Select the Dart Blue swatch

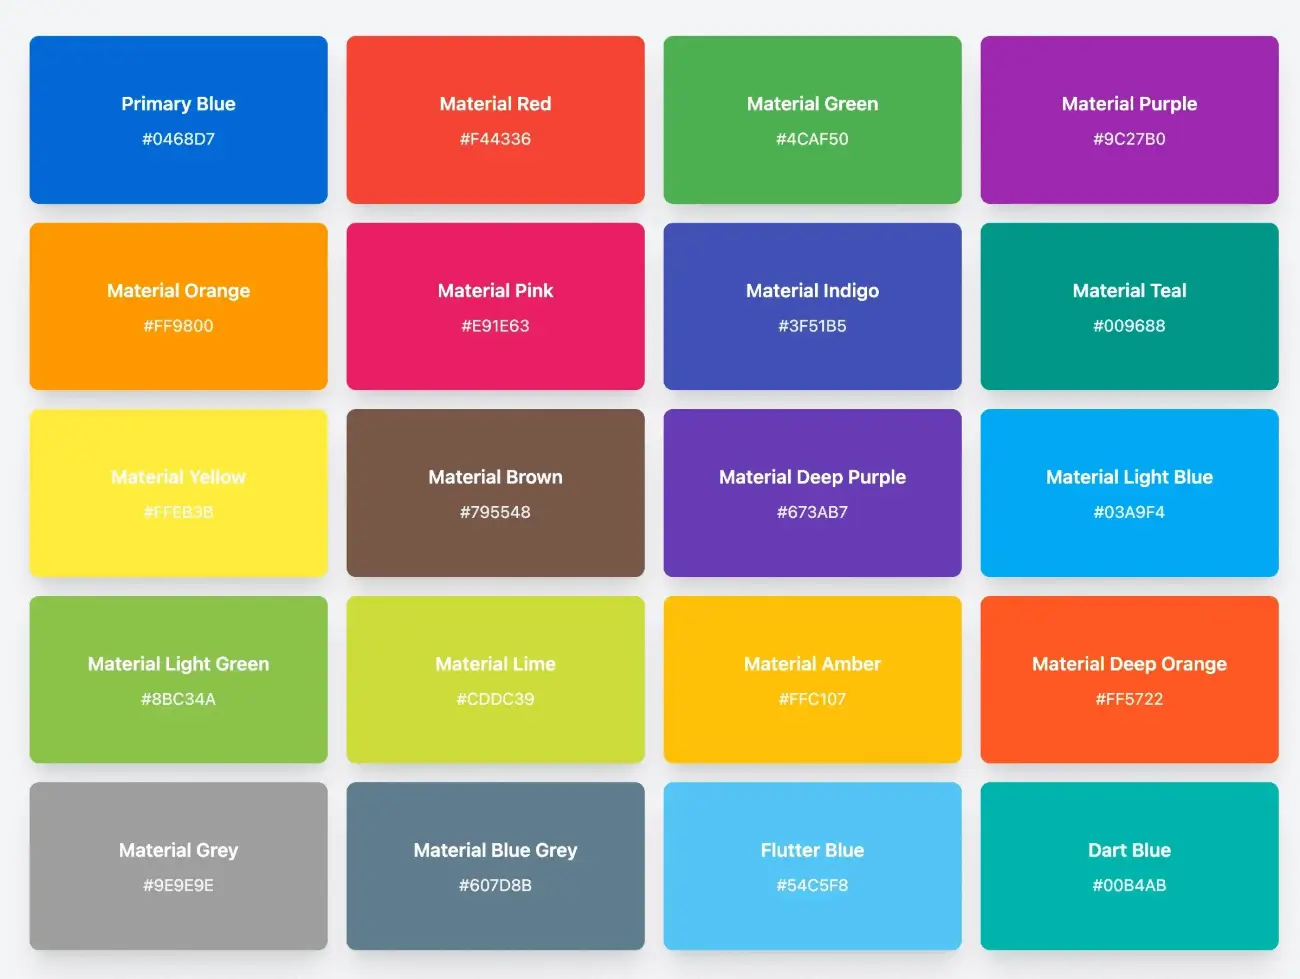(x=1129, y=866)
